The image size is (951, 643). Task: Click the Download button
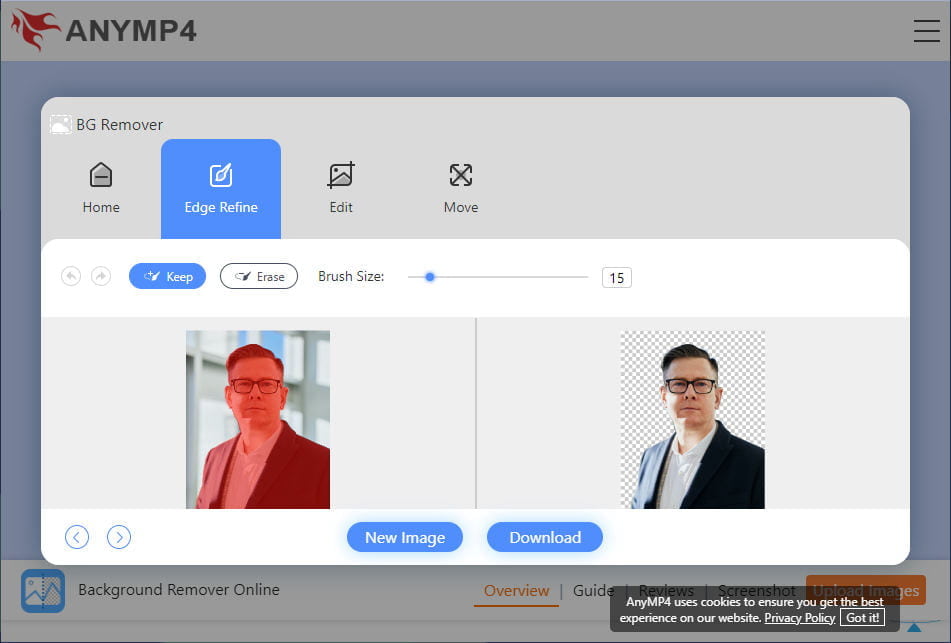[544, 537]
